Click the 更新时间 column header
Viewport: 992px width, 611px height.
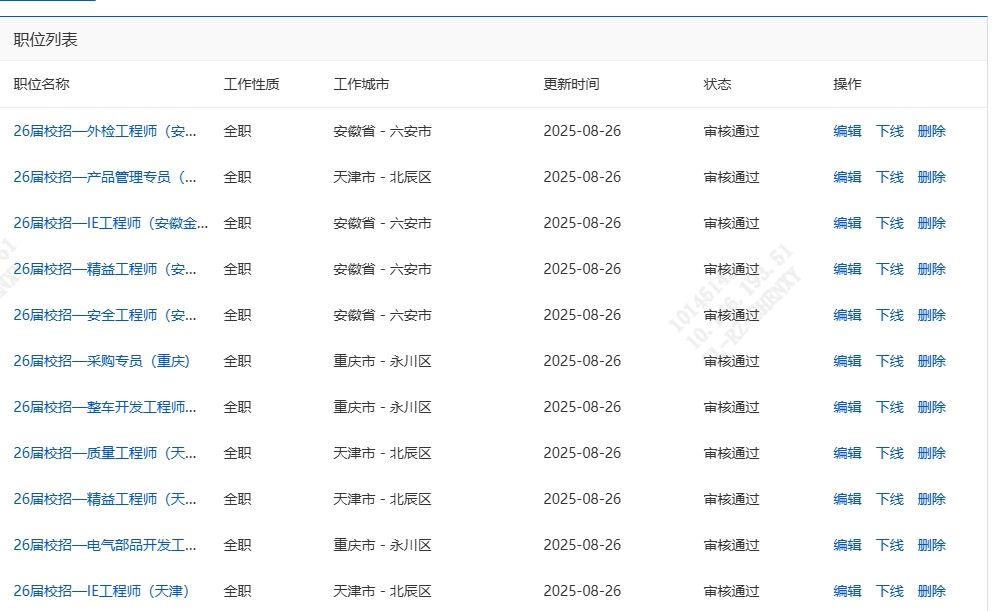pos(571,84)
